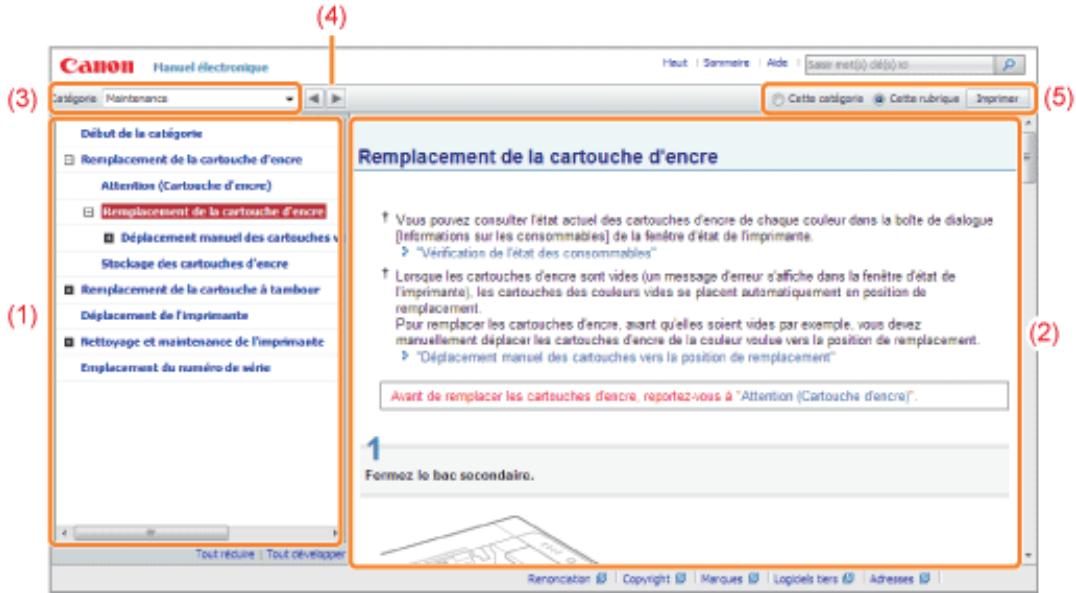Go to next topic arrow button
1076x593 pixels.
[336, 98]
